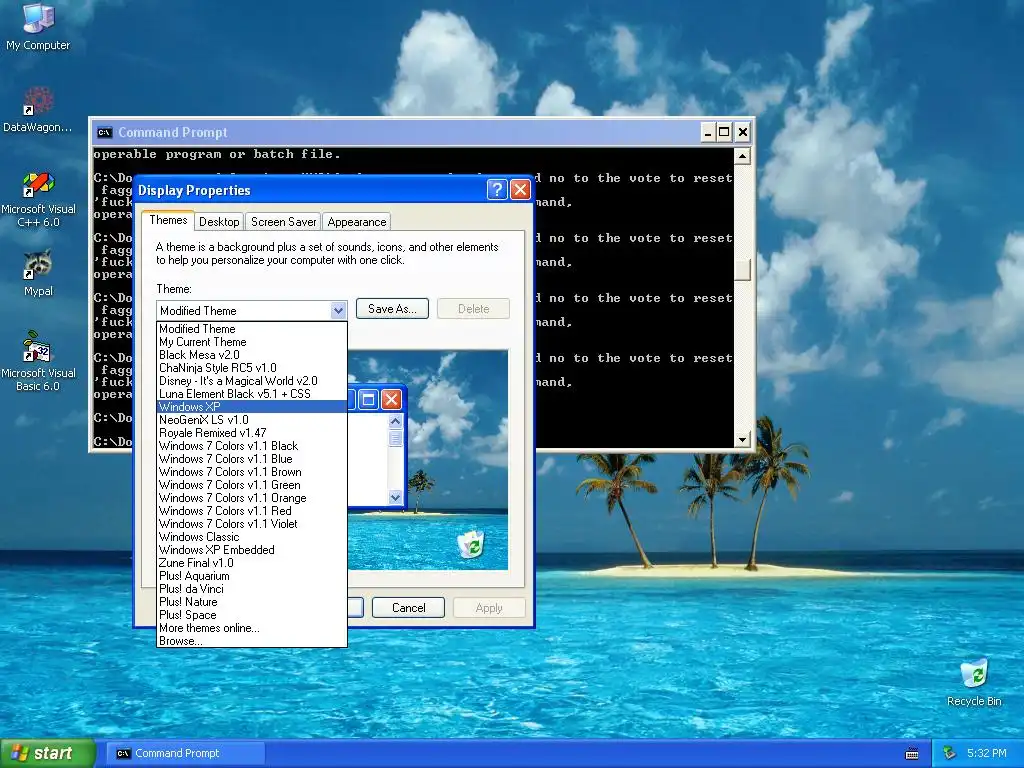Viewport: 1024px width, 768px height.
Task: Select the Recycle Bin desktop icon
Action: [974, 683]
